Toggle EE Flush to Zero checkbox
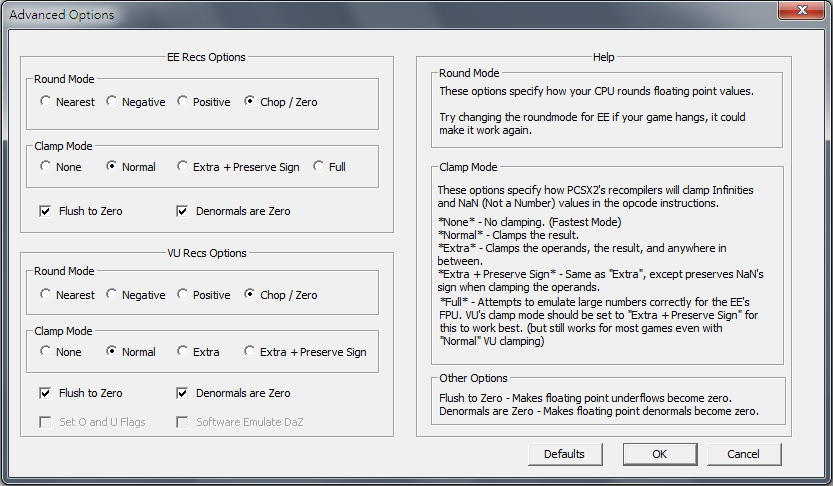This screenshot has width=833, height=486. pos(46,211)
